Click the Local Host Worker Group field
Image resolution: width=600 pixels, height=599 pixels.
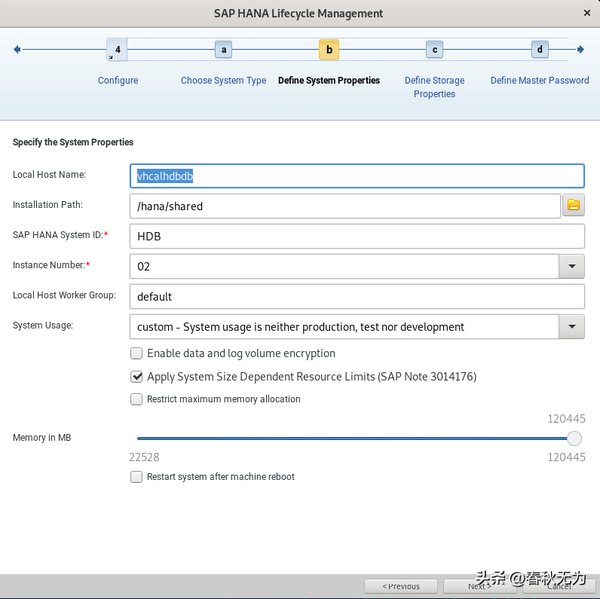357,297
